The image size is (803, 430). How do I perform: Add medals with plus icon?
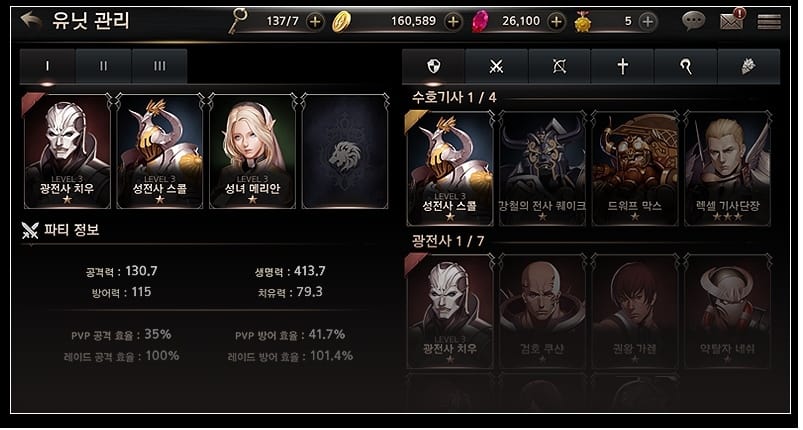[648, 22]
